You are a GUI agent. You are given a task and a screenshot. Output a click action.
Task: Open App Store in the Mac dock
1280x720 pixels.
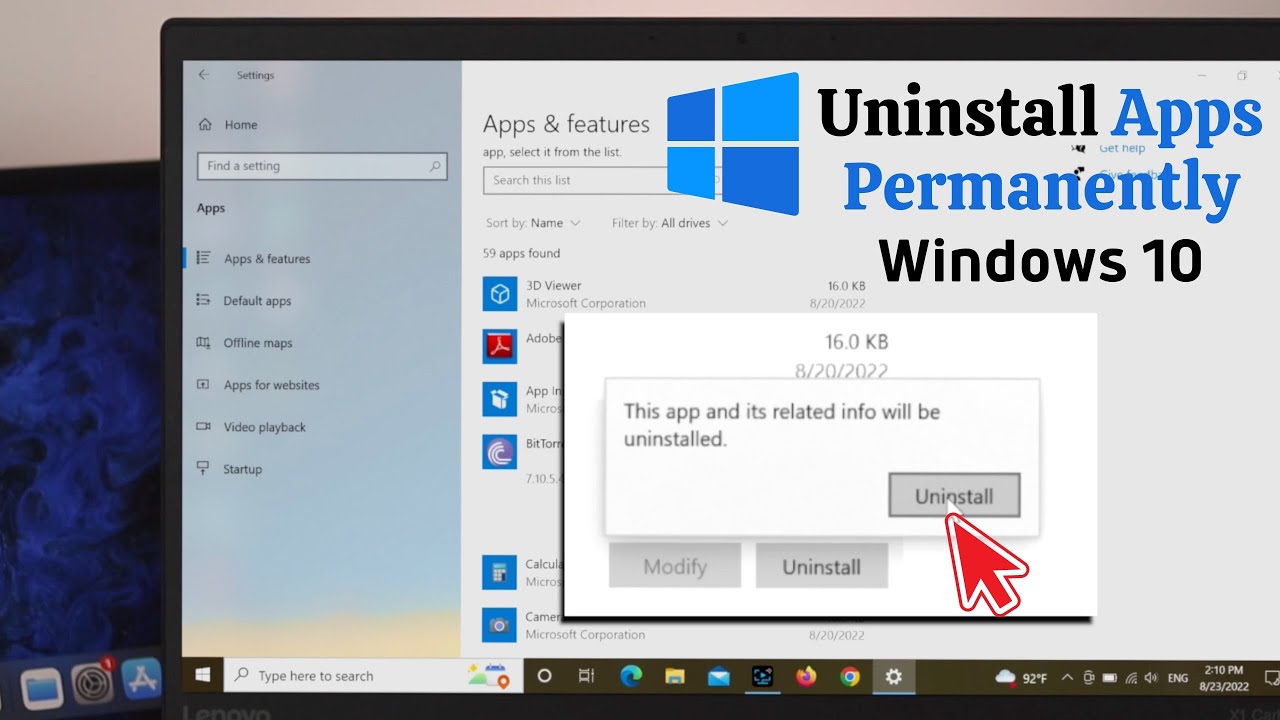[141, 678]
